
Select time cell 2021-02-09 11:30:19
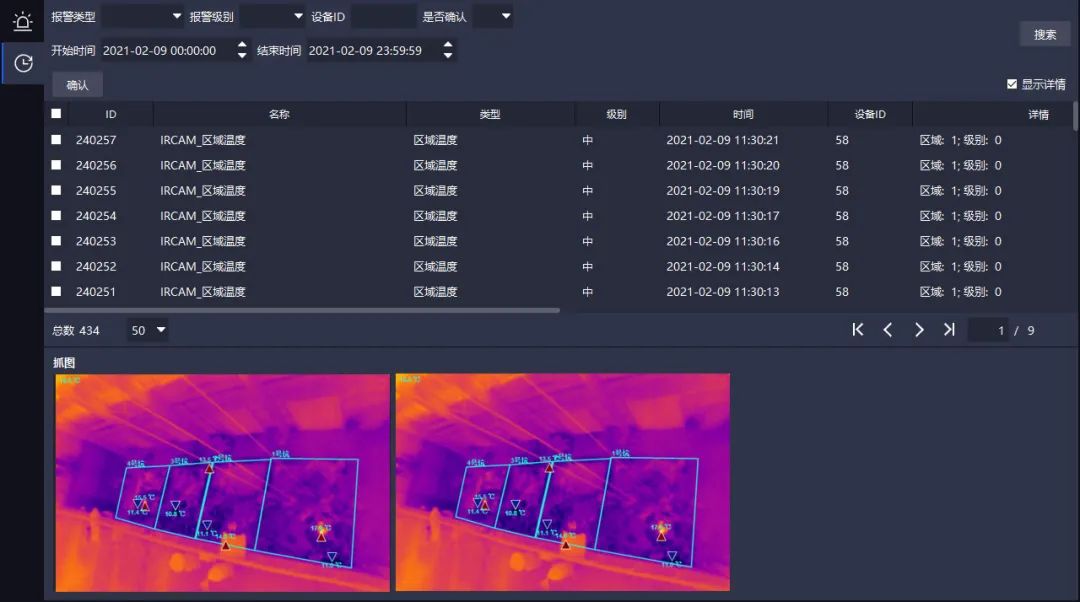[x=723, y=190]
